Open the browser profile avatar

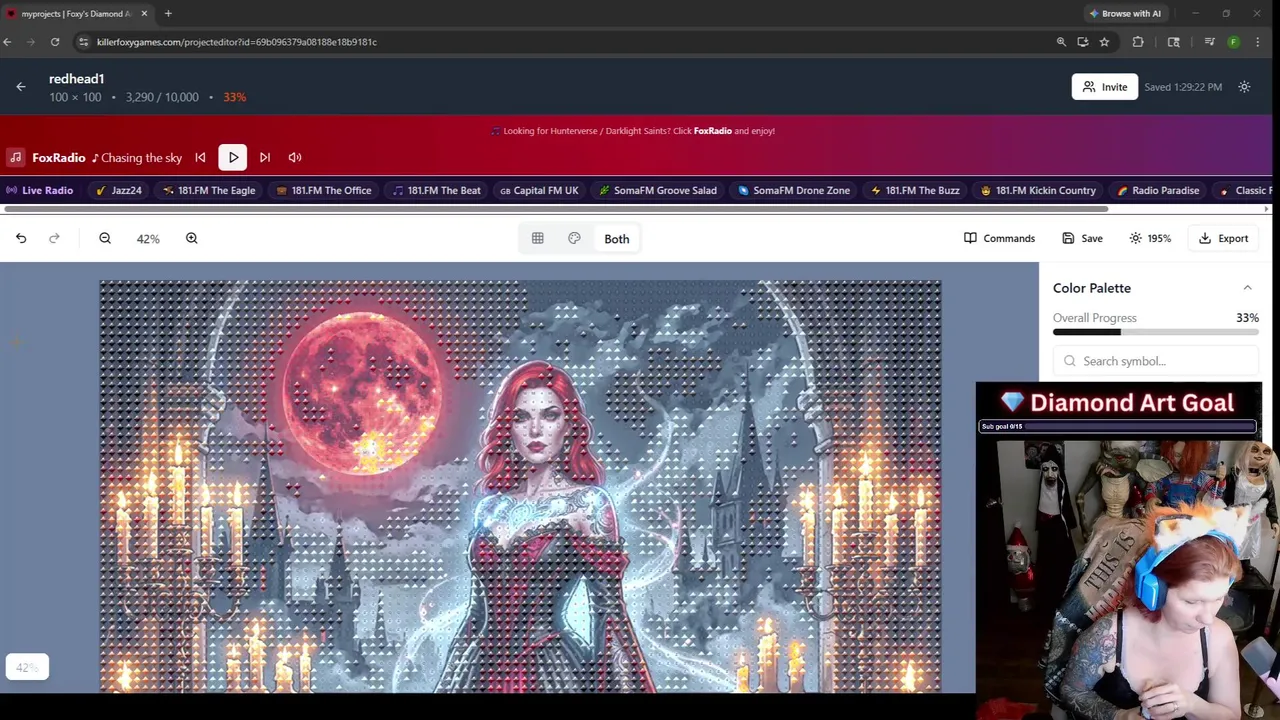coord(1233,42)
